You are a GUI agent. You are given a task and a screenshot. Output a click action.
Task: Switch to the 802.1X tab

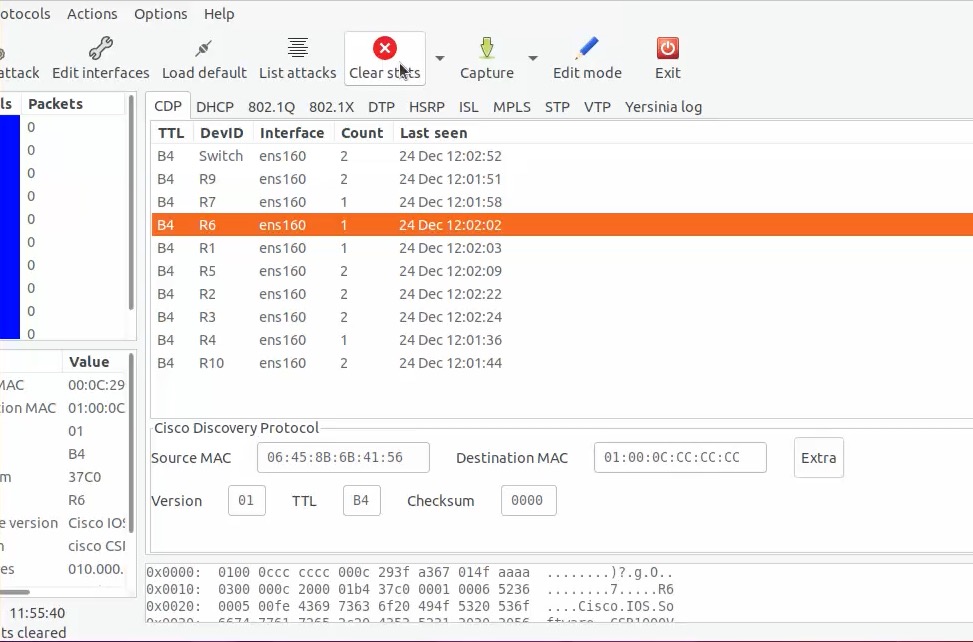331,107
